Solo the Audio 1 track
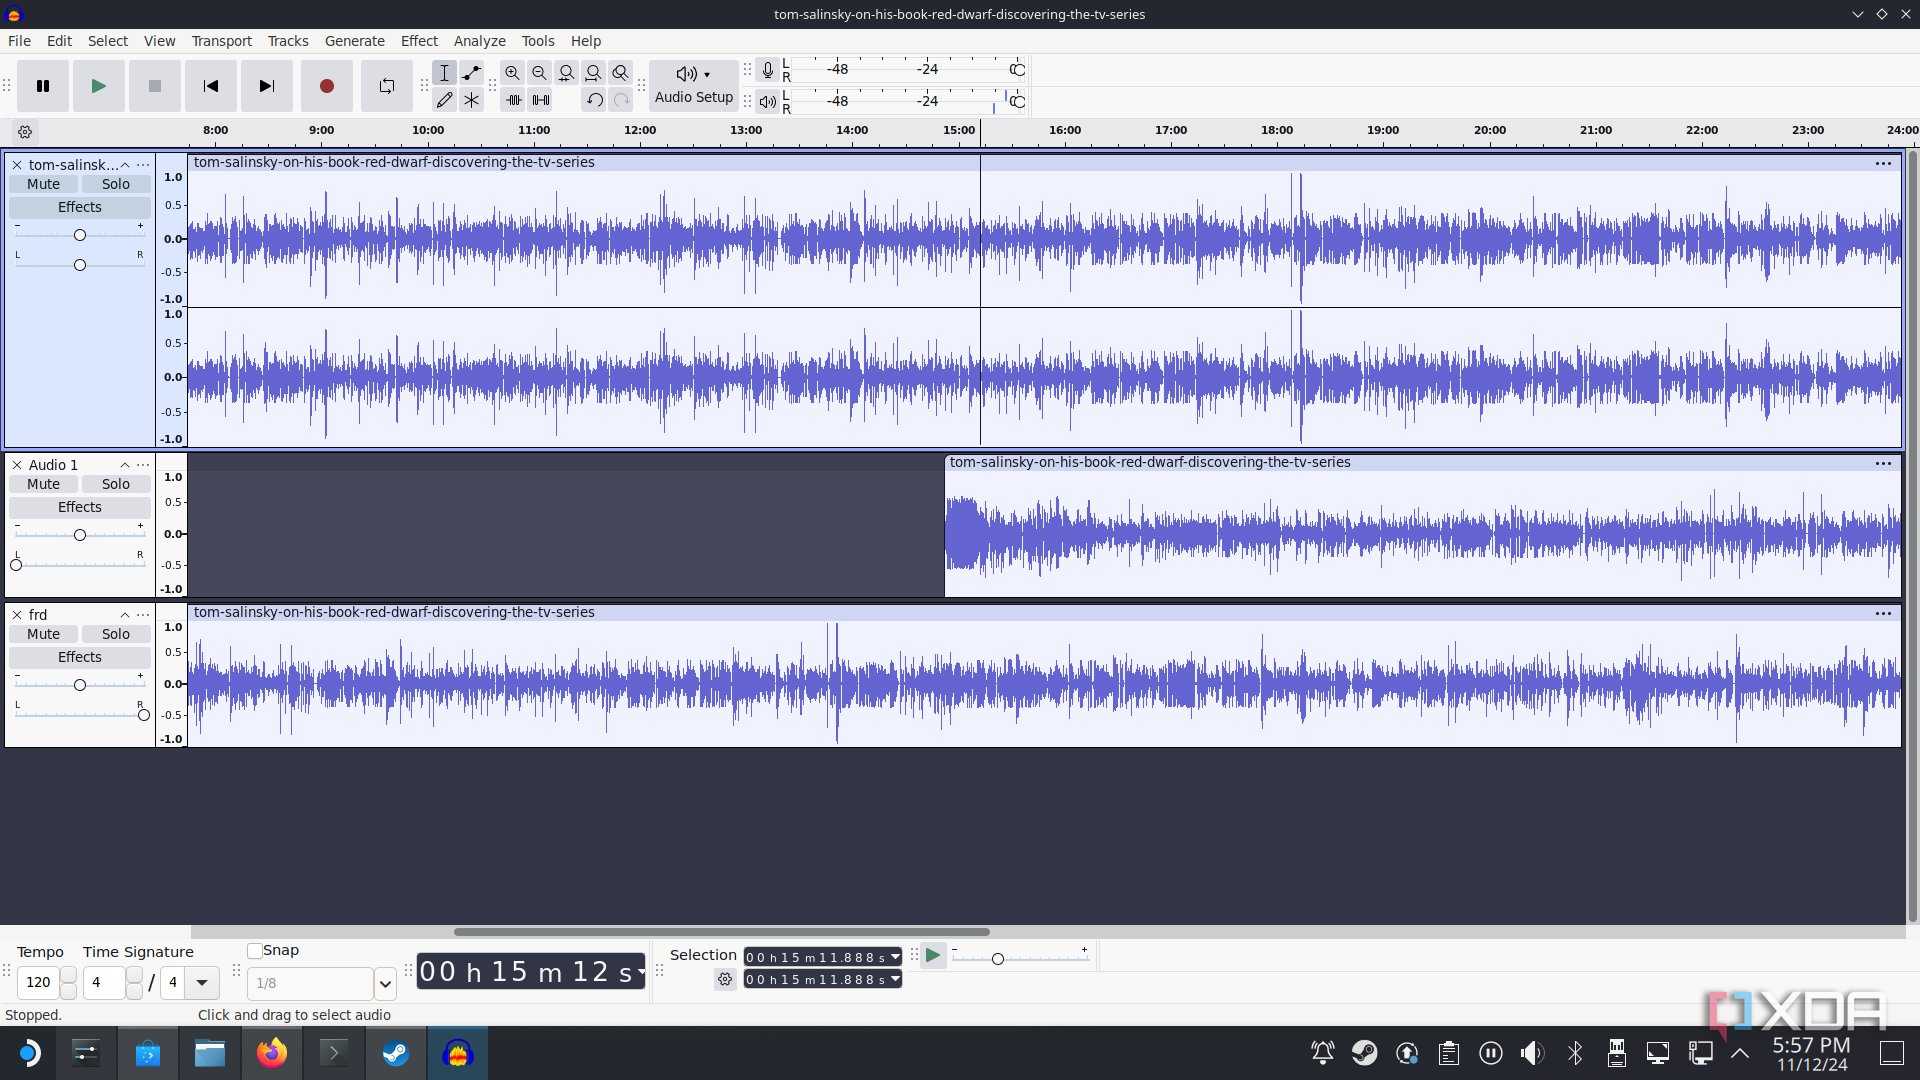The width and height of the screenshot is (1920, 1080). pyautogui.click(x=116, y=484)
